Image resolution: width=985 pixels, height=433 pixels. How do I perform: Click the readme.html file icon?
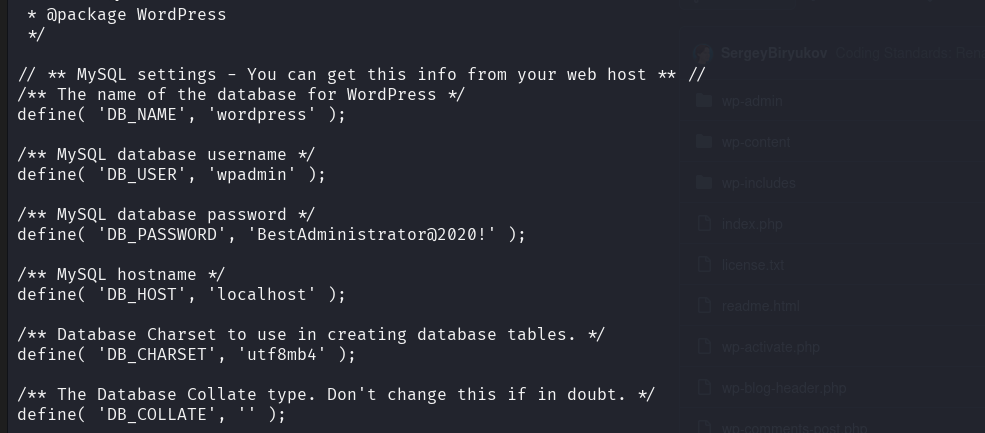pyautogui.click(x=703, y=306)
